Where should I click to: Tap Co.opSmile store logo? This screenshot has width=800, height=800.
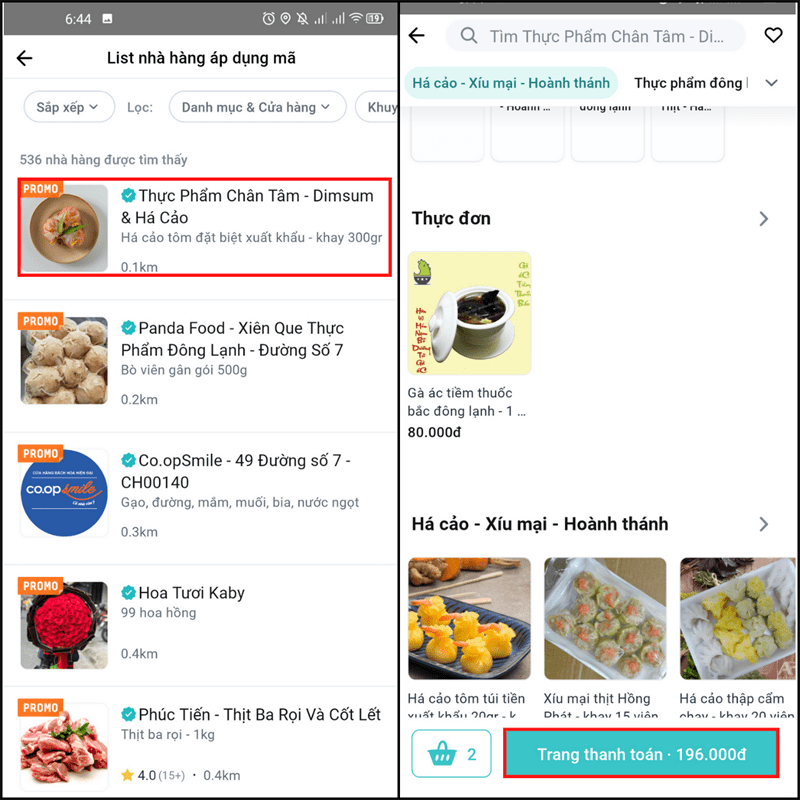pos(64,492)
